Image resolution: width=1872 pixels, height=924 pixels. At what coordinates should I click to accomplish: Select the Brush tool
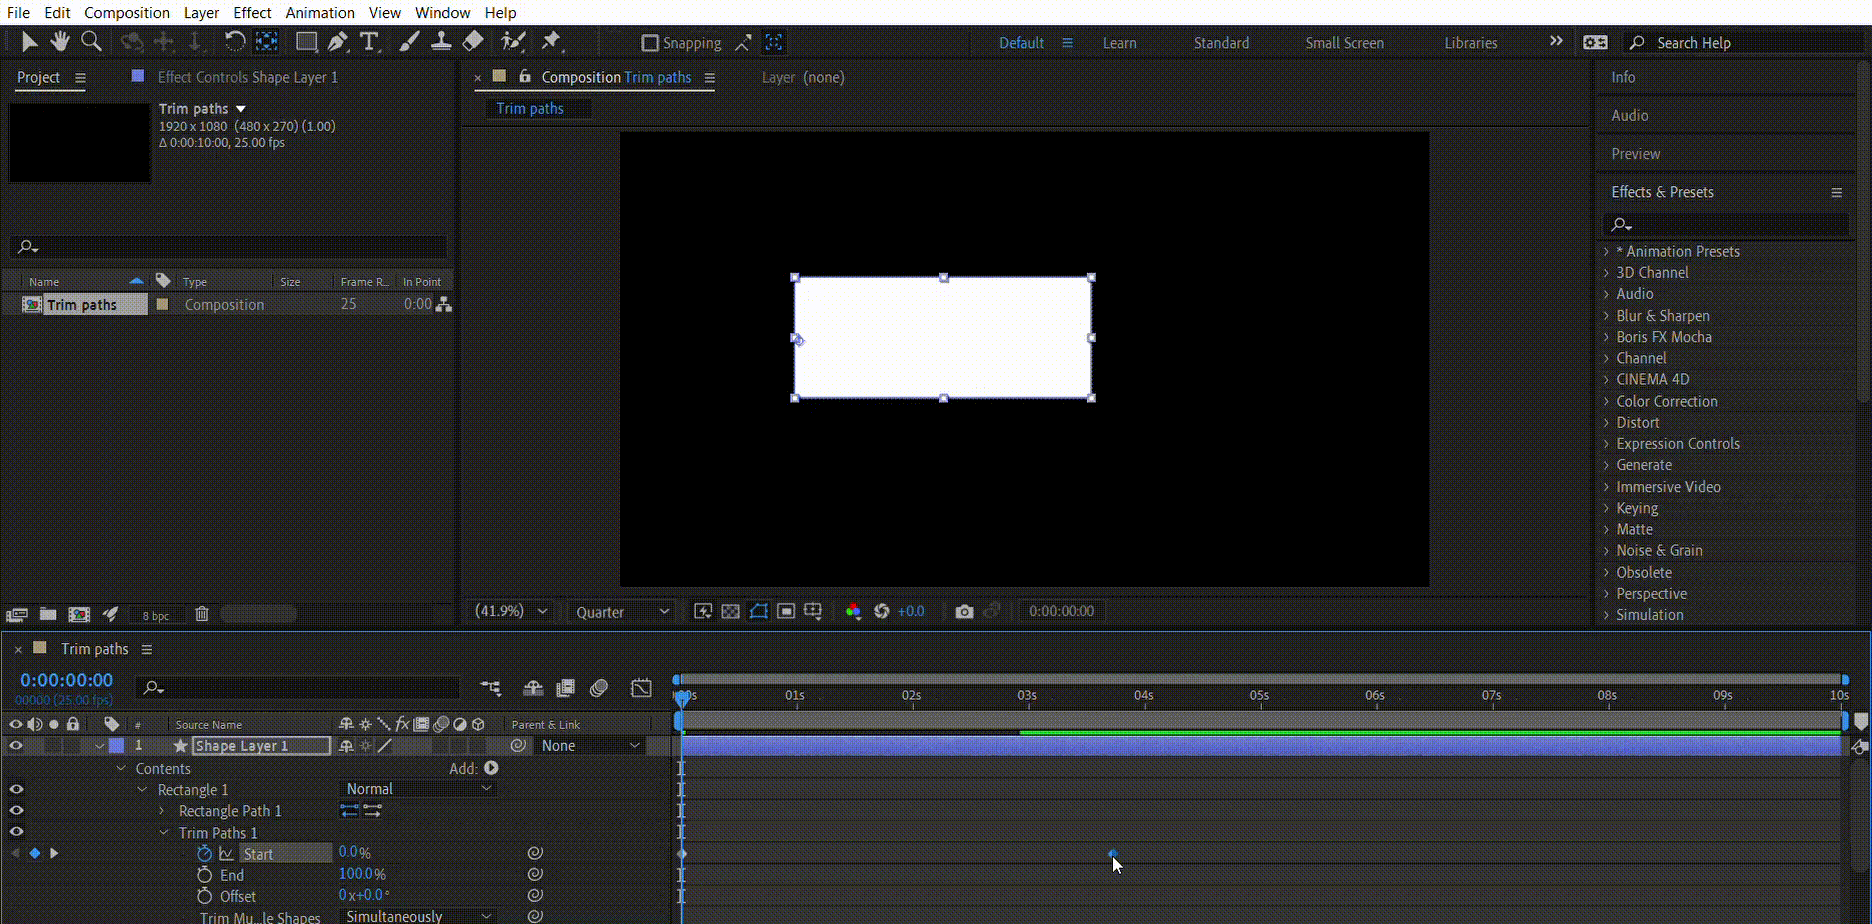pyautogui.click(x=409, y=41)
